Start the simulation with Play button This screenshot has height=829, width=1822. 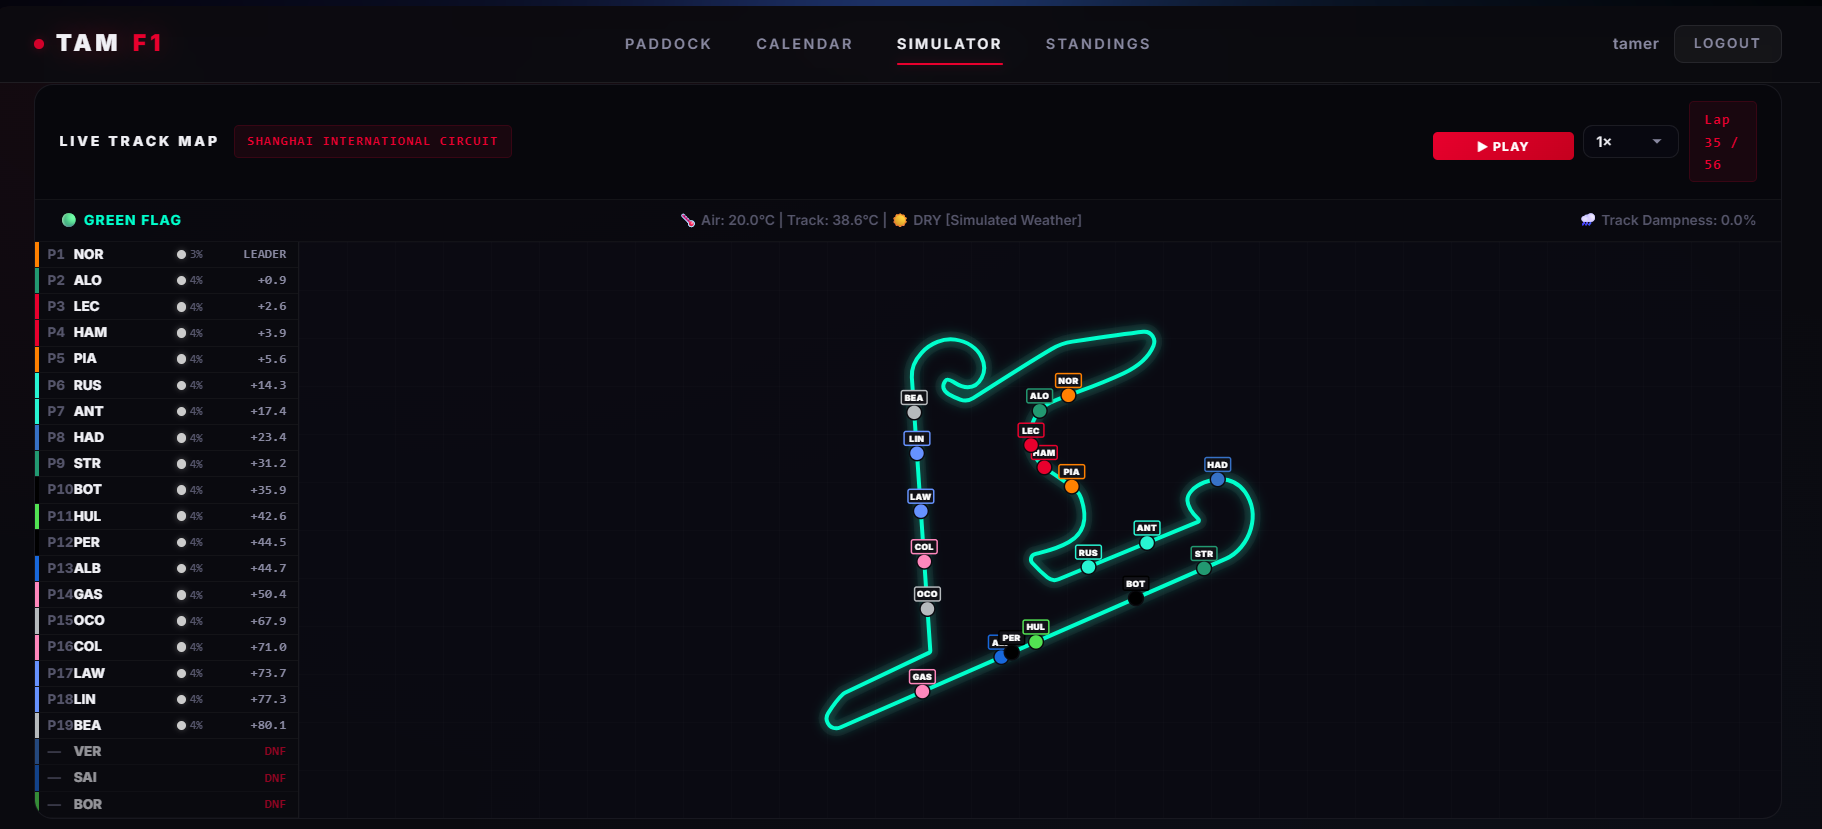pos(1503,146)
